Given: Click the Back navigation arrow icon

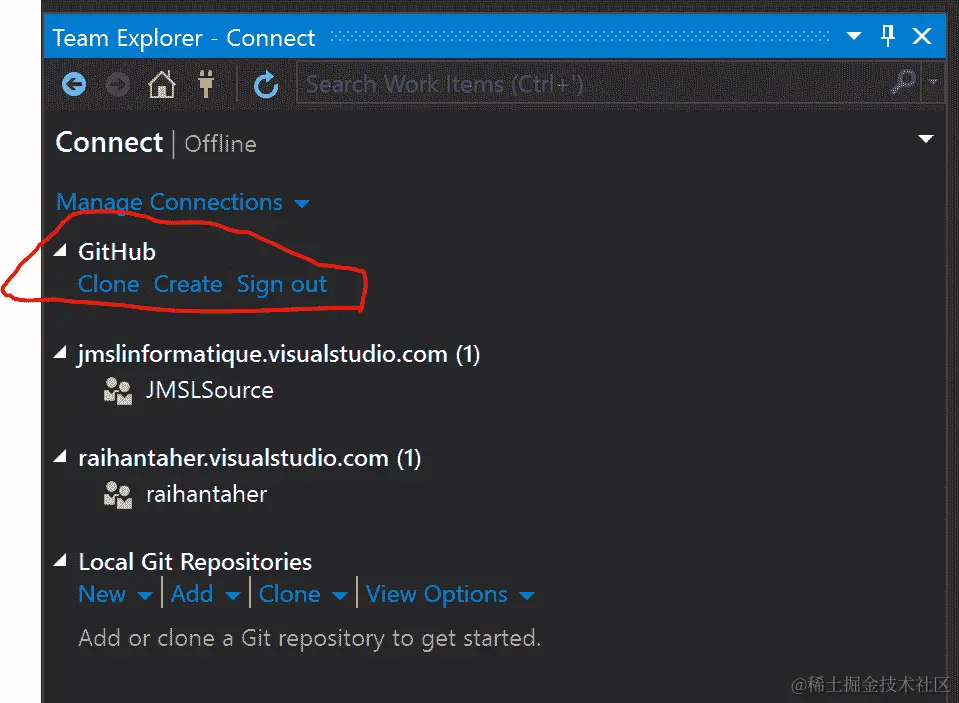Looking at the screenshot, I should [x=74, y=84].
